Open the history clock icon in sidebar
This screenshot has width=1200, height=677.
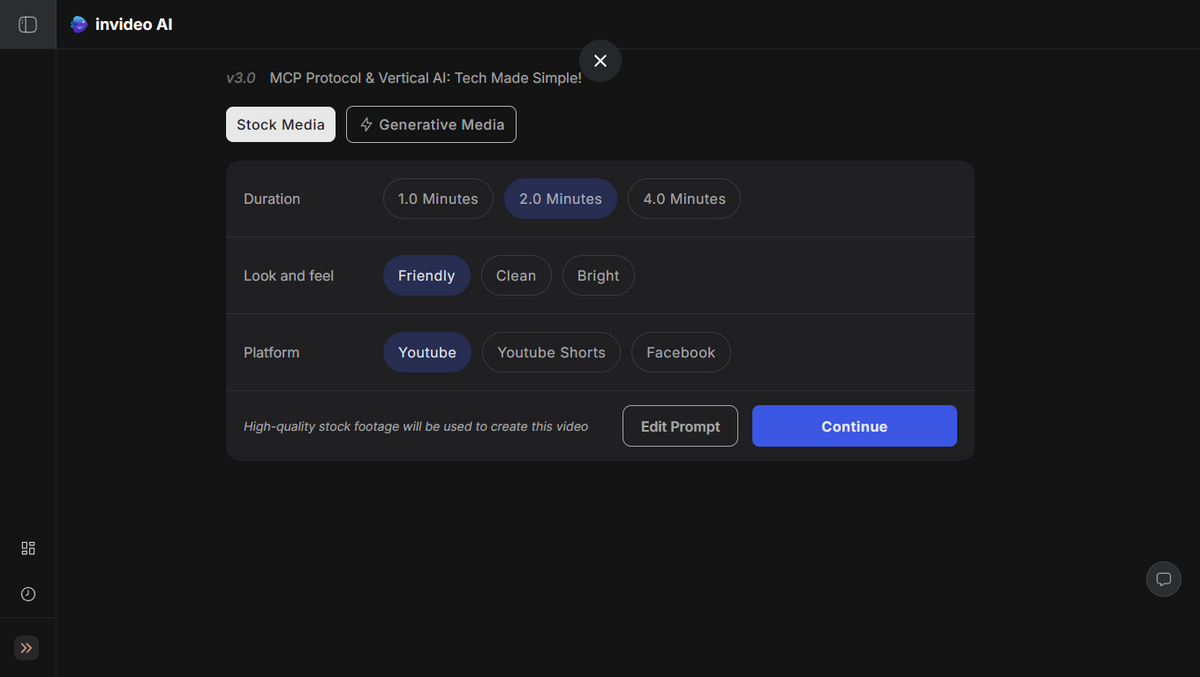point(28,594)
